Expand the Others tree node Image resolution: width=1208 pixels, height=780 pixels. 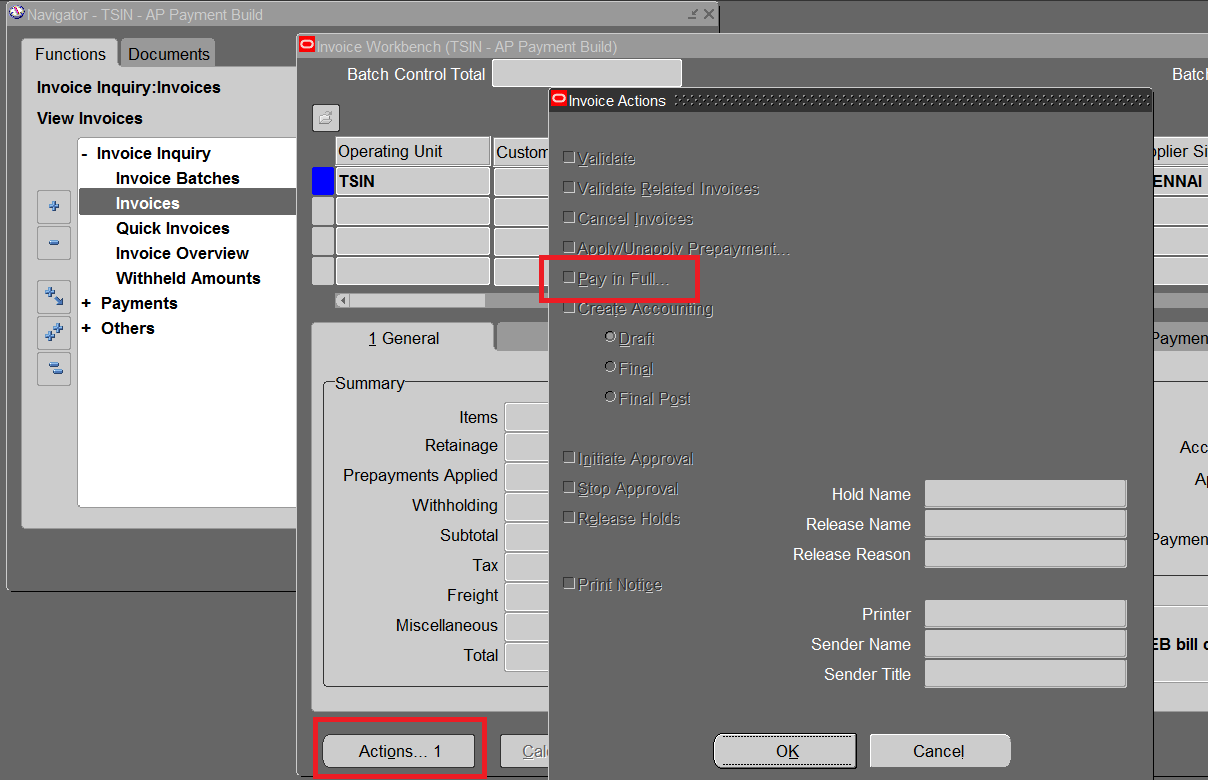(87, 328)
